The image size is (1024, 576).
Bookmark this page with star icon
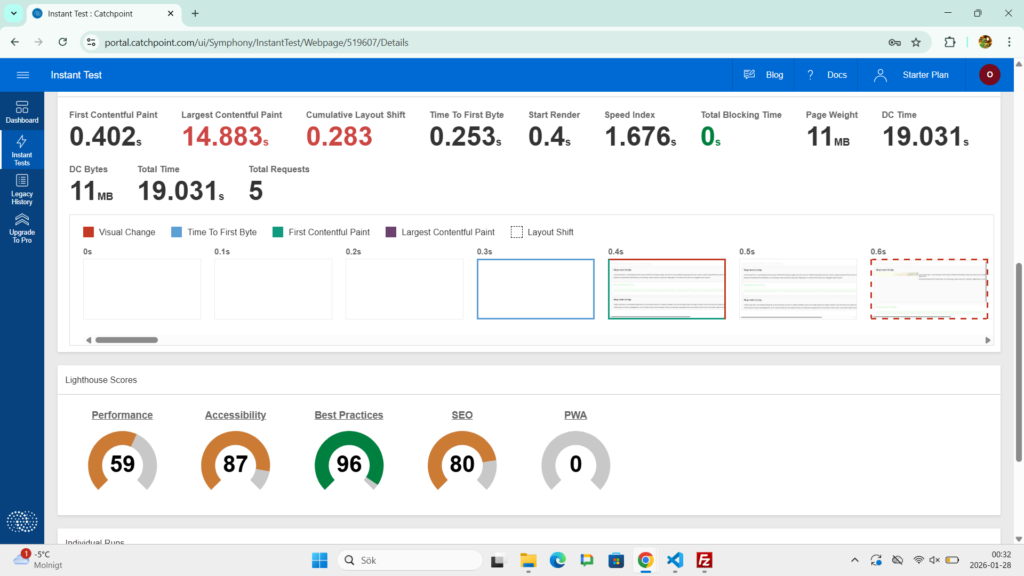[916, 42]
